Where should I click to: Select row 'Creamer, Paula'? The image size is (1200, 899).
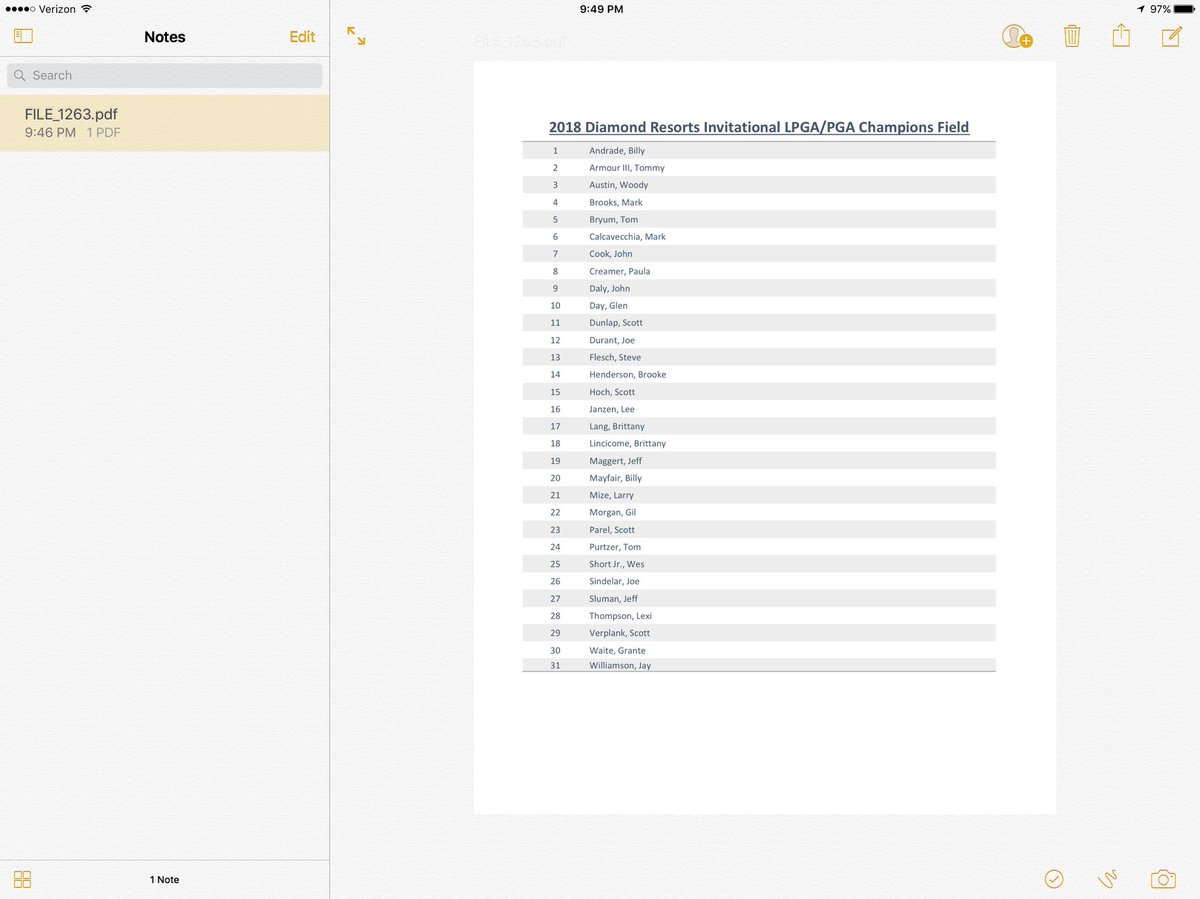click(x=759, y=271)
